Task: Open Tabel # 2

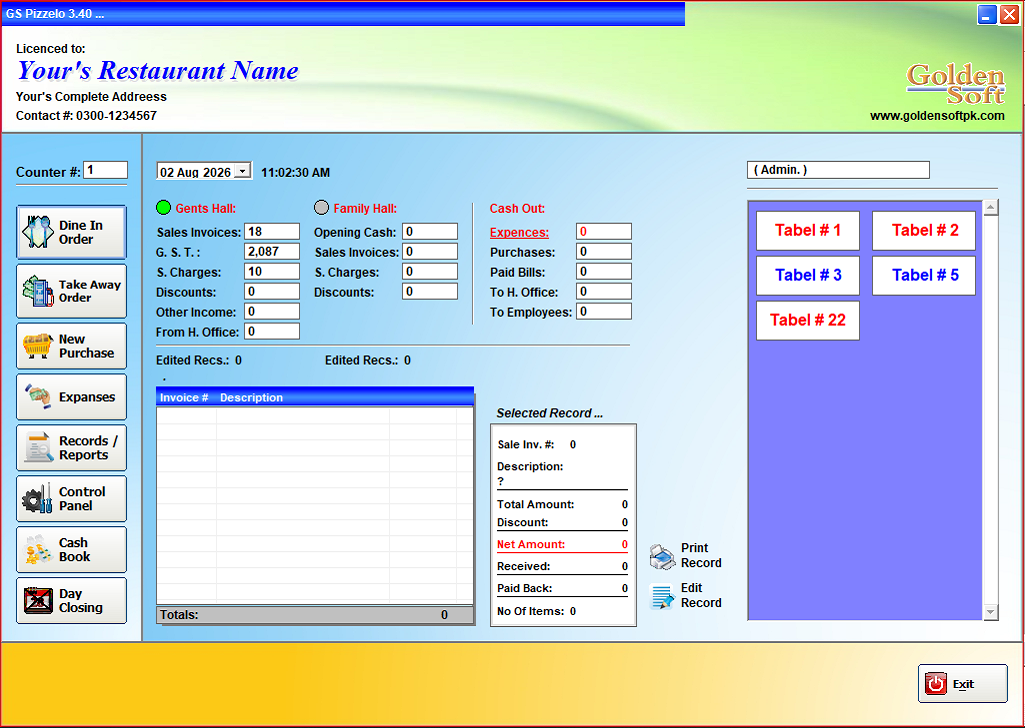Action: [x=924, y=230]
